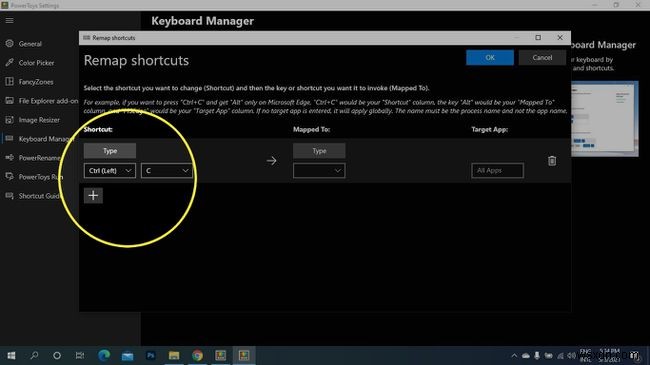Click the volume icon in system tray
Image resolution: width=650 pixels, height=365 pixels.
coord(571,355)
